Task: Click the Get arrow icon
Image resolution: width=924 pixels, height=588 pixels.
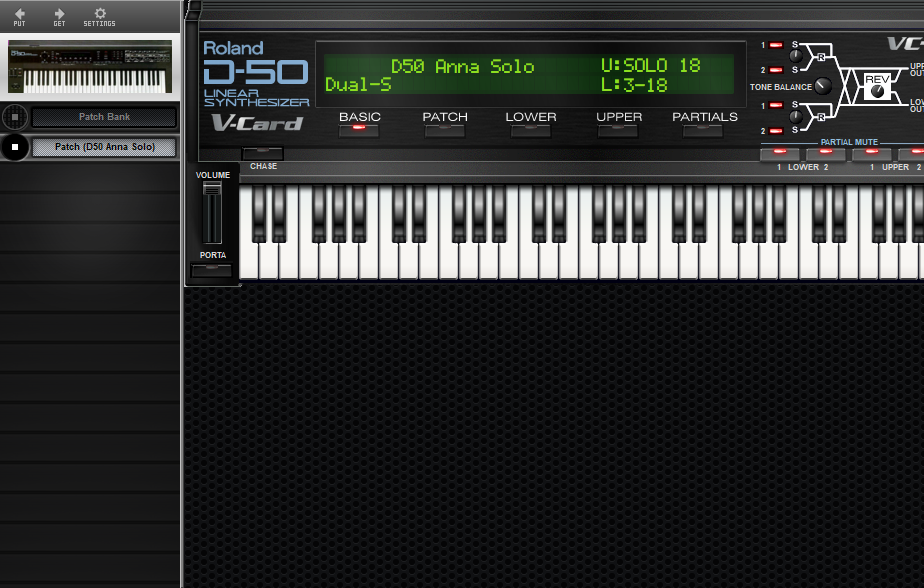Action: pyautogui.click(x=59, y=16)
